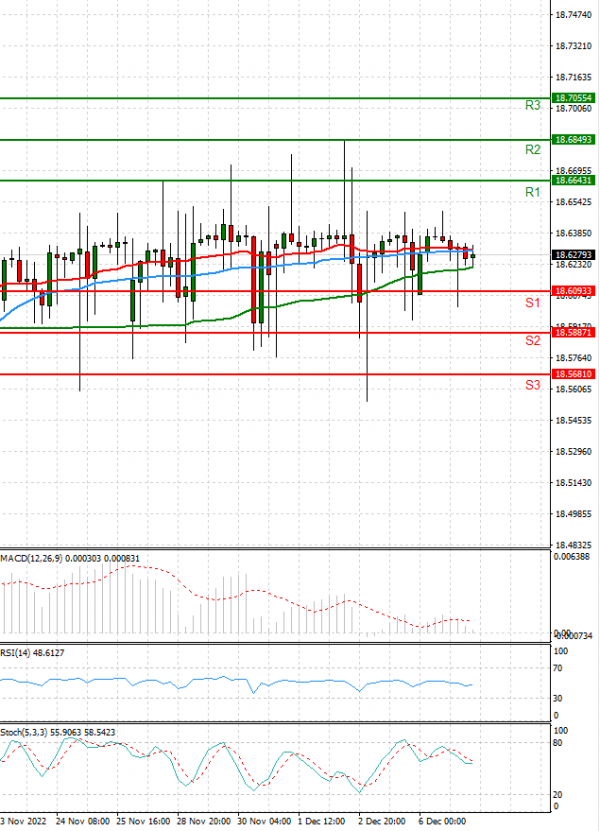Select the last candlestick on the chart
The width and height of the screenshot is (600, 831).
click(x=473, y=256)
